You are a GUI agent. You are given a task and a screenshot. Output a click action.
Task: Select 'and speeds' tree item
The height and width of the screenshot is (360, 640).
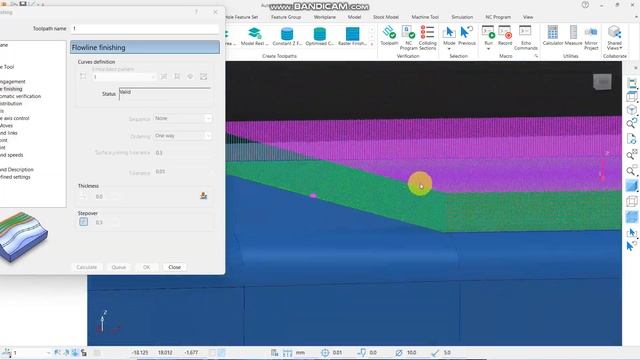coord(11,155)
